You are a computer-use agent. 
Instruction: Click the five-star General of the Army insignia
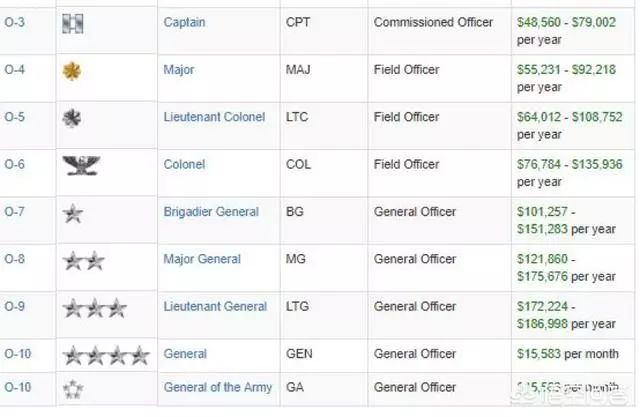coord(73,389)
